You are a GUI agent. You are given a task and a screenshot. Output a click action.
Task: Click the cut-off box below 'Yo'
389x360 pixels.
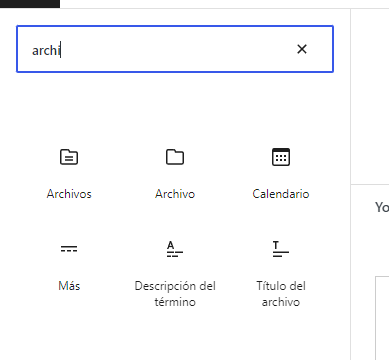pos(382,318)
